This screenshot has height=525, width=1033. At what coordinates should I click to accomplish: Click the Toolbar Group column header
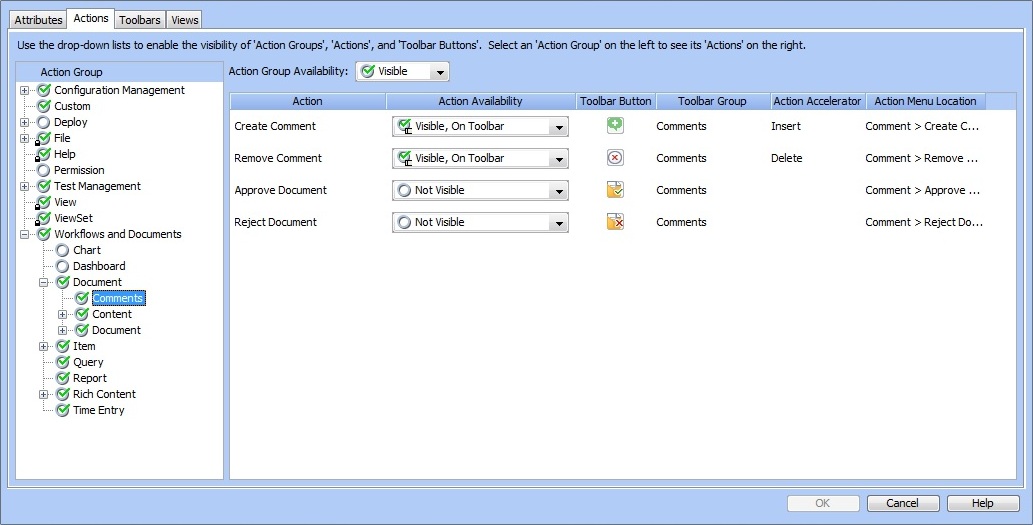coord(712,101)
